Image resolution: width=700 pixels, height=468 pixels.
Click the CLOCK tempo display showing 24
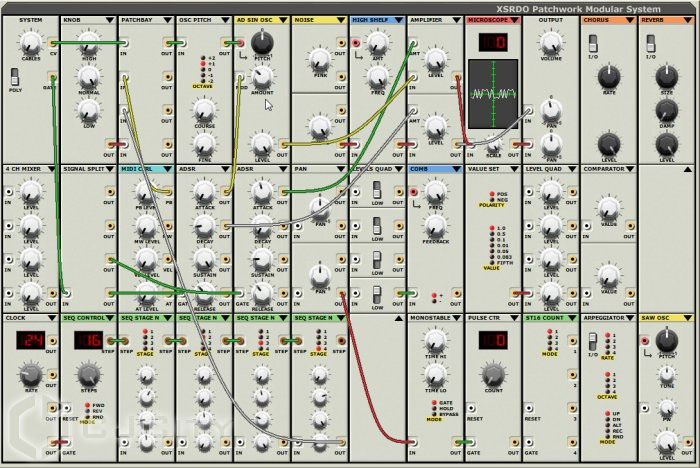(31, 341)
